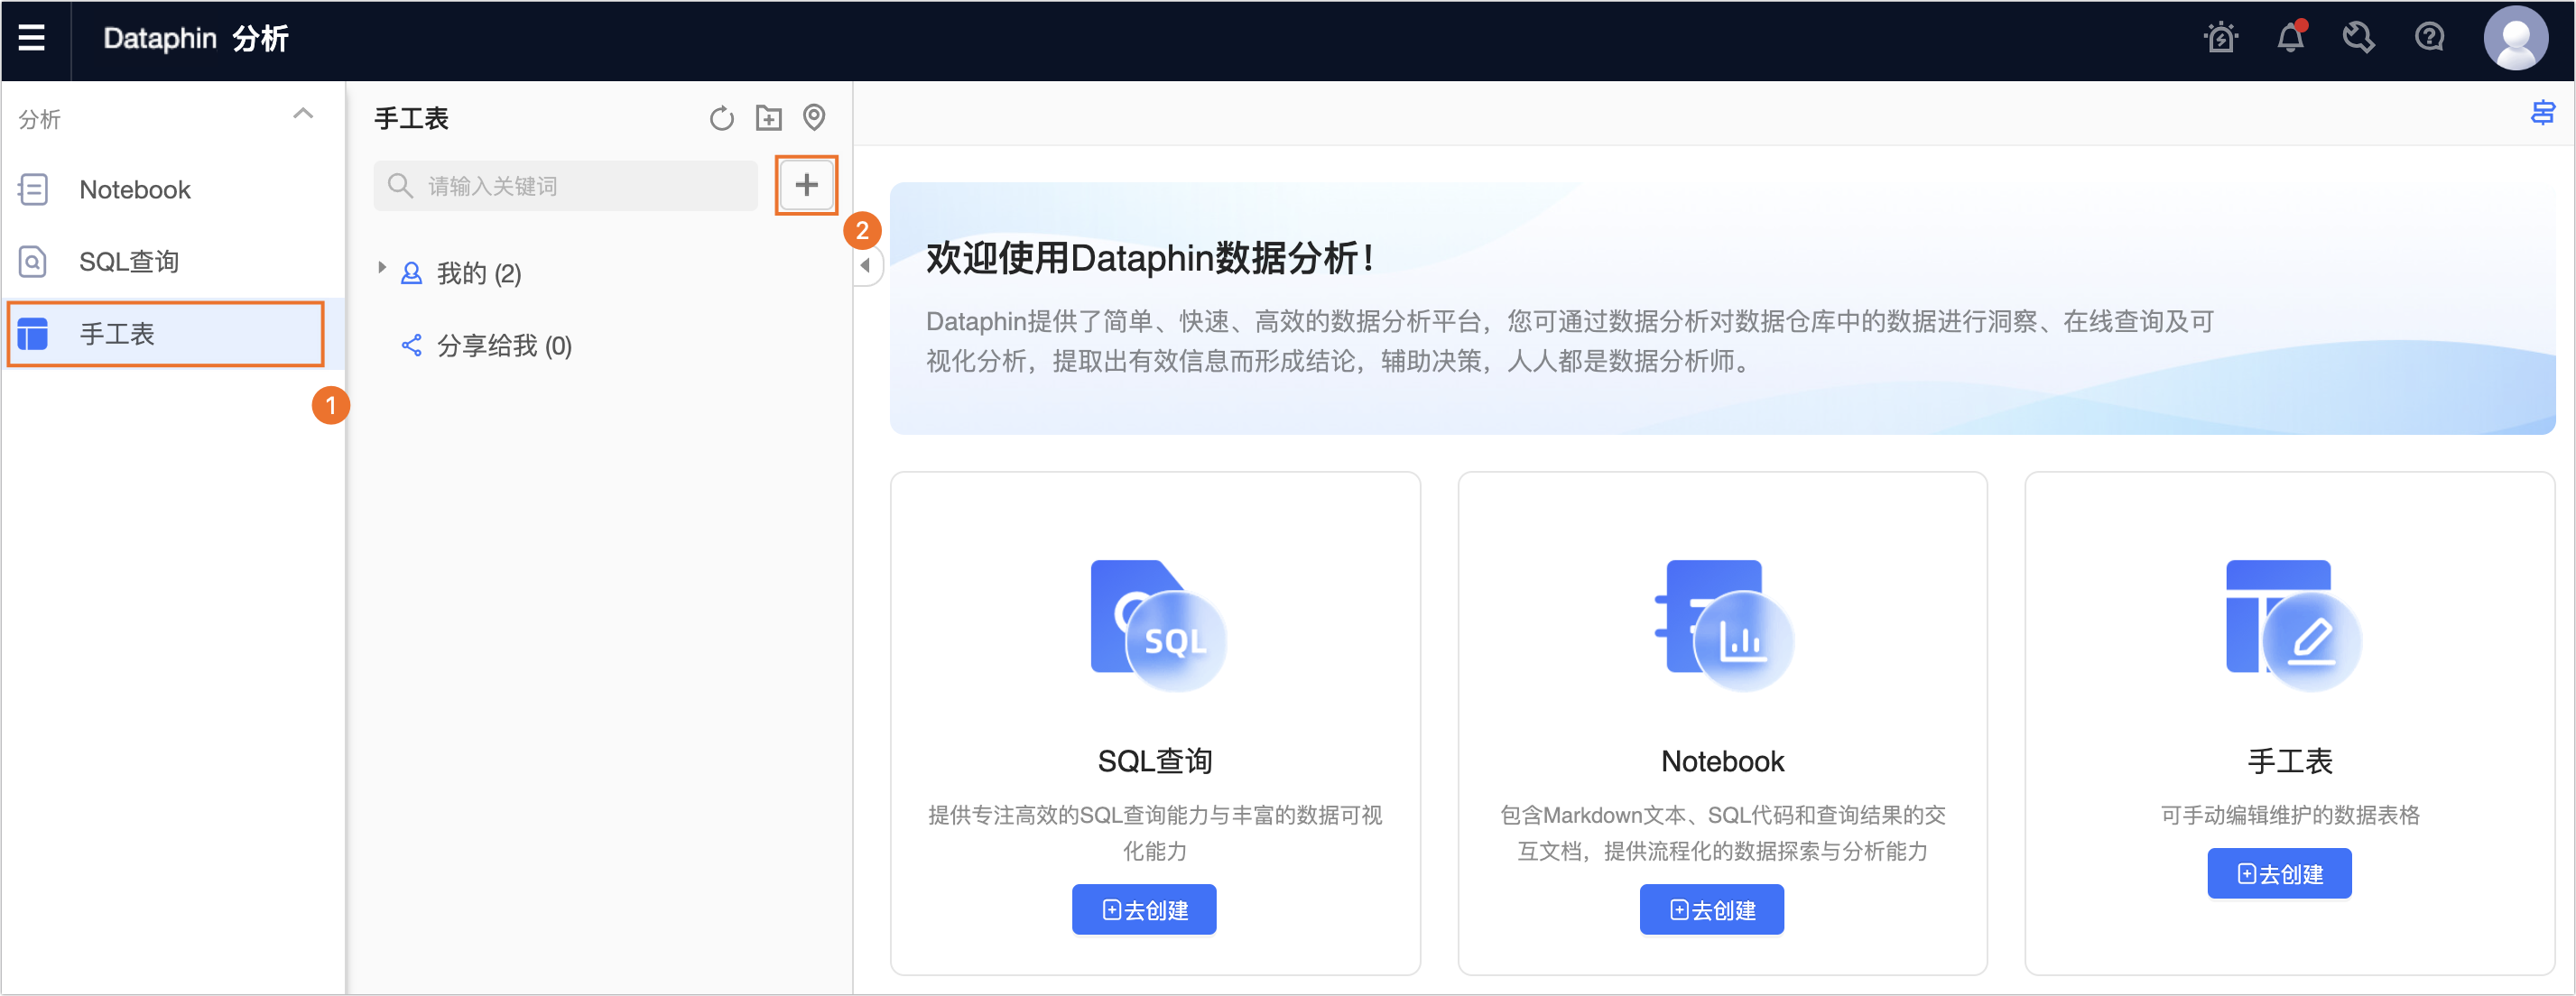The image size is (2576, 996).
Task: Click the locate pin icon
Action: (814, 118)
